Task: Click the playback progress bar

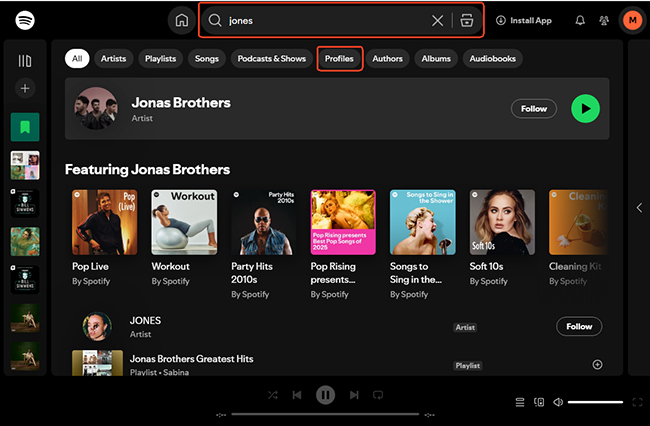Action: 325,414
